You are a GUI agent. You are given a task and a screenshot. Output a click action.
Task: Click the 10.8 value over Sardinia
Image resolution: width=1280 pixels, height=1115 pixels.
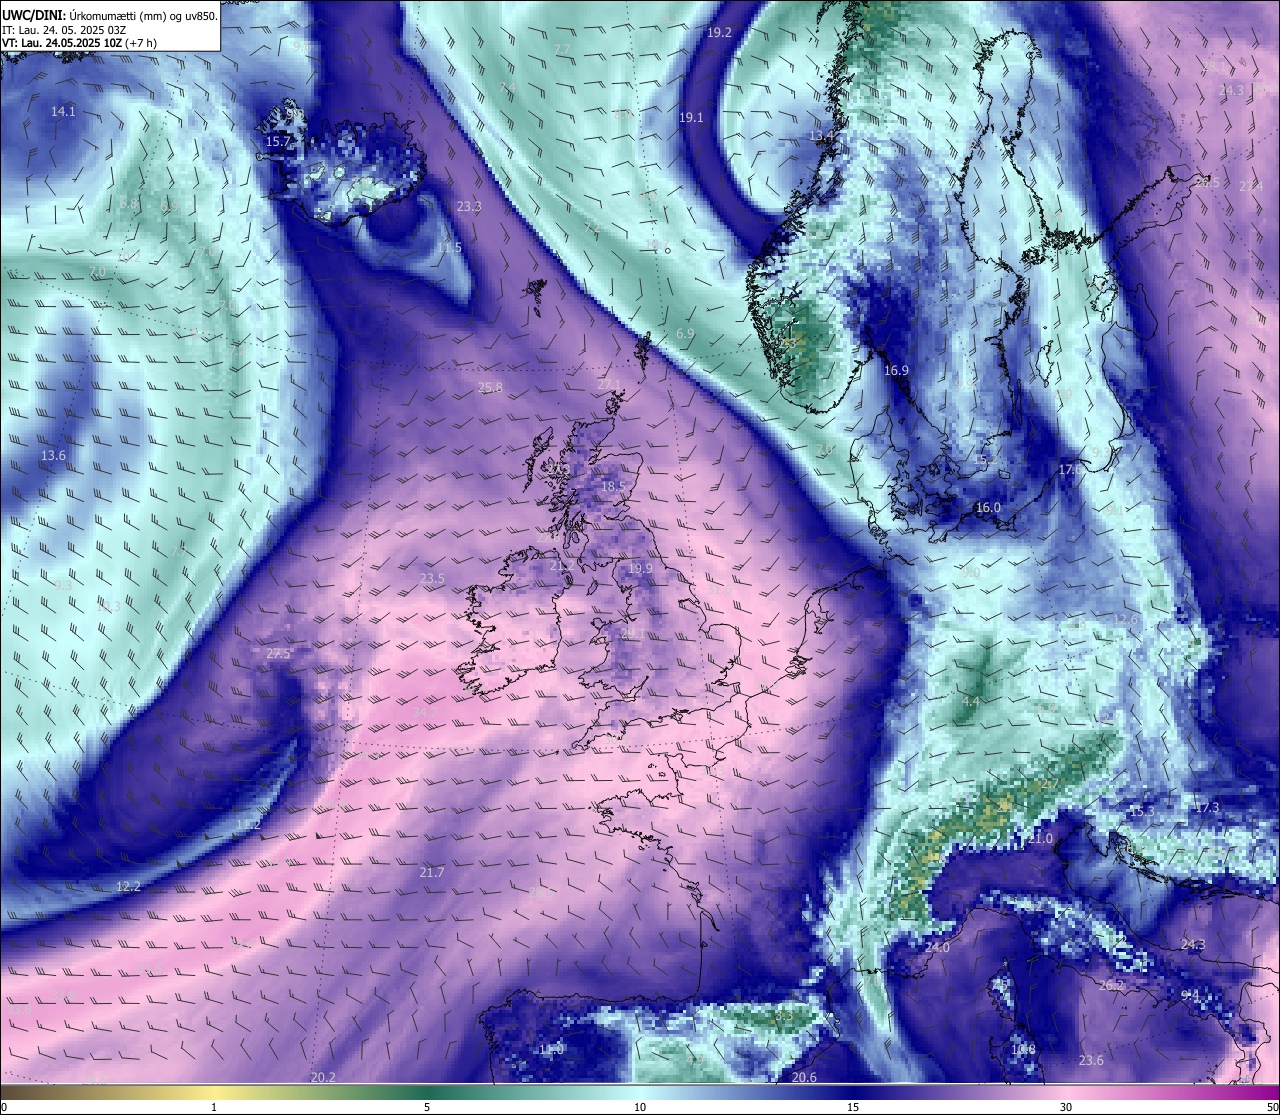coord(1023,1050)
